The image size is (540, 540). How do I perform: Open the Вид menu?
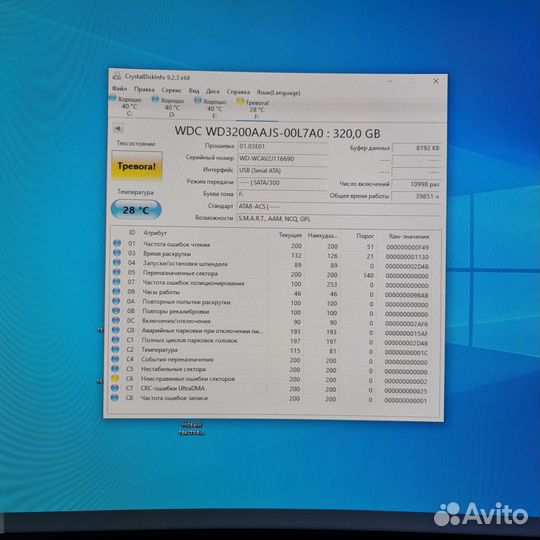point(194,91)
